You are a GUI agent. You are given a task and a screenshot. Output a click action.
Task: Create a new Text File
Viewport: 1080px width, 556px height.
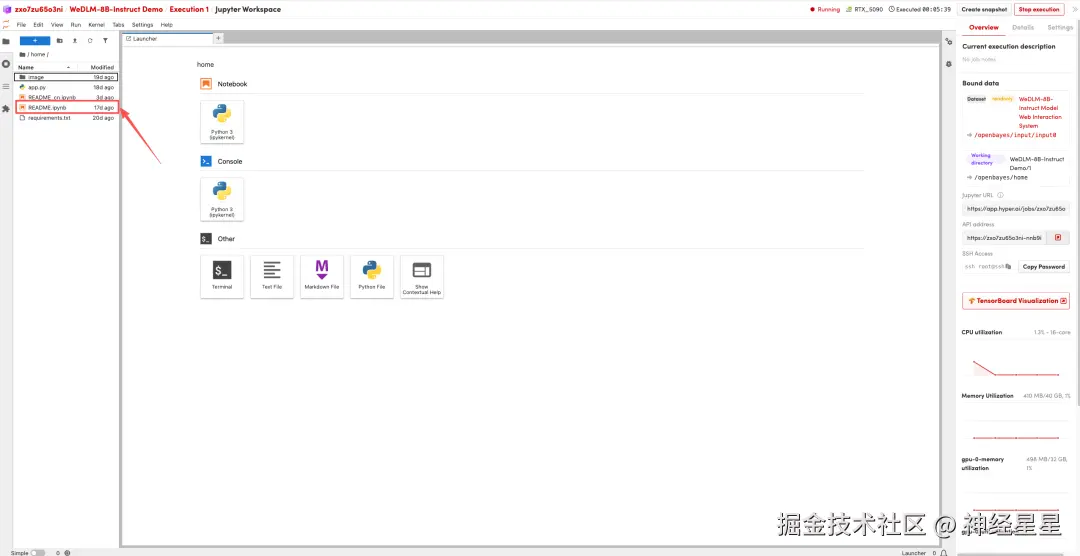tap(272, 276)
